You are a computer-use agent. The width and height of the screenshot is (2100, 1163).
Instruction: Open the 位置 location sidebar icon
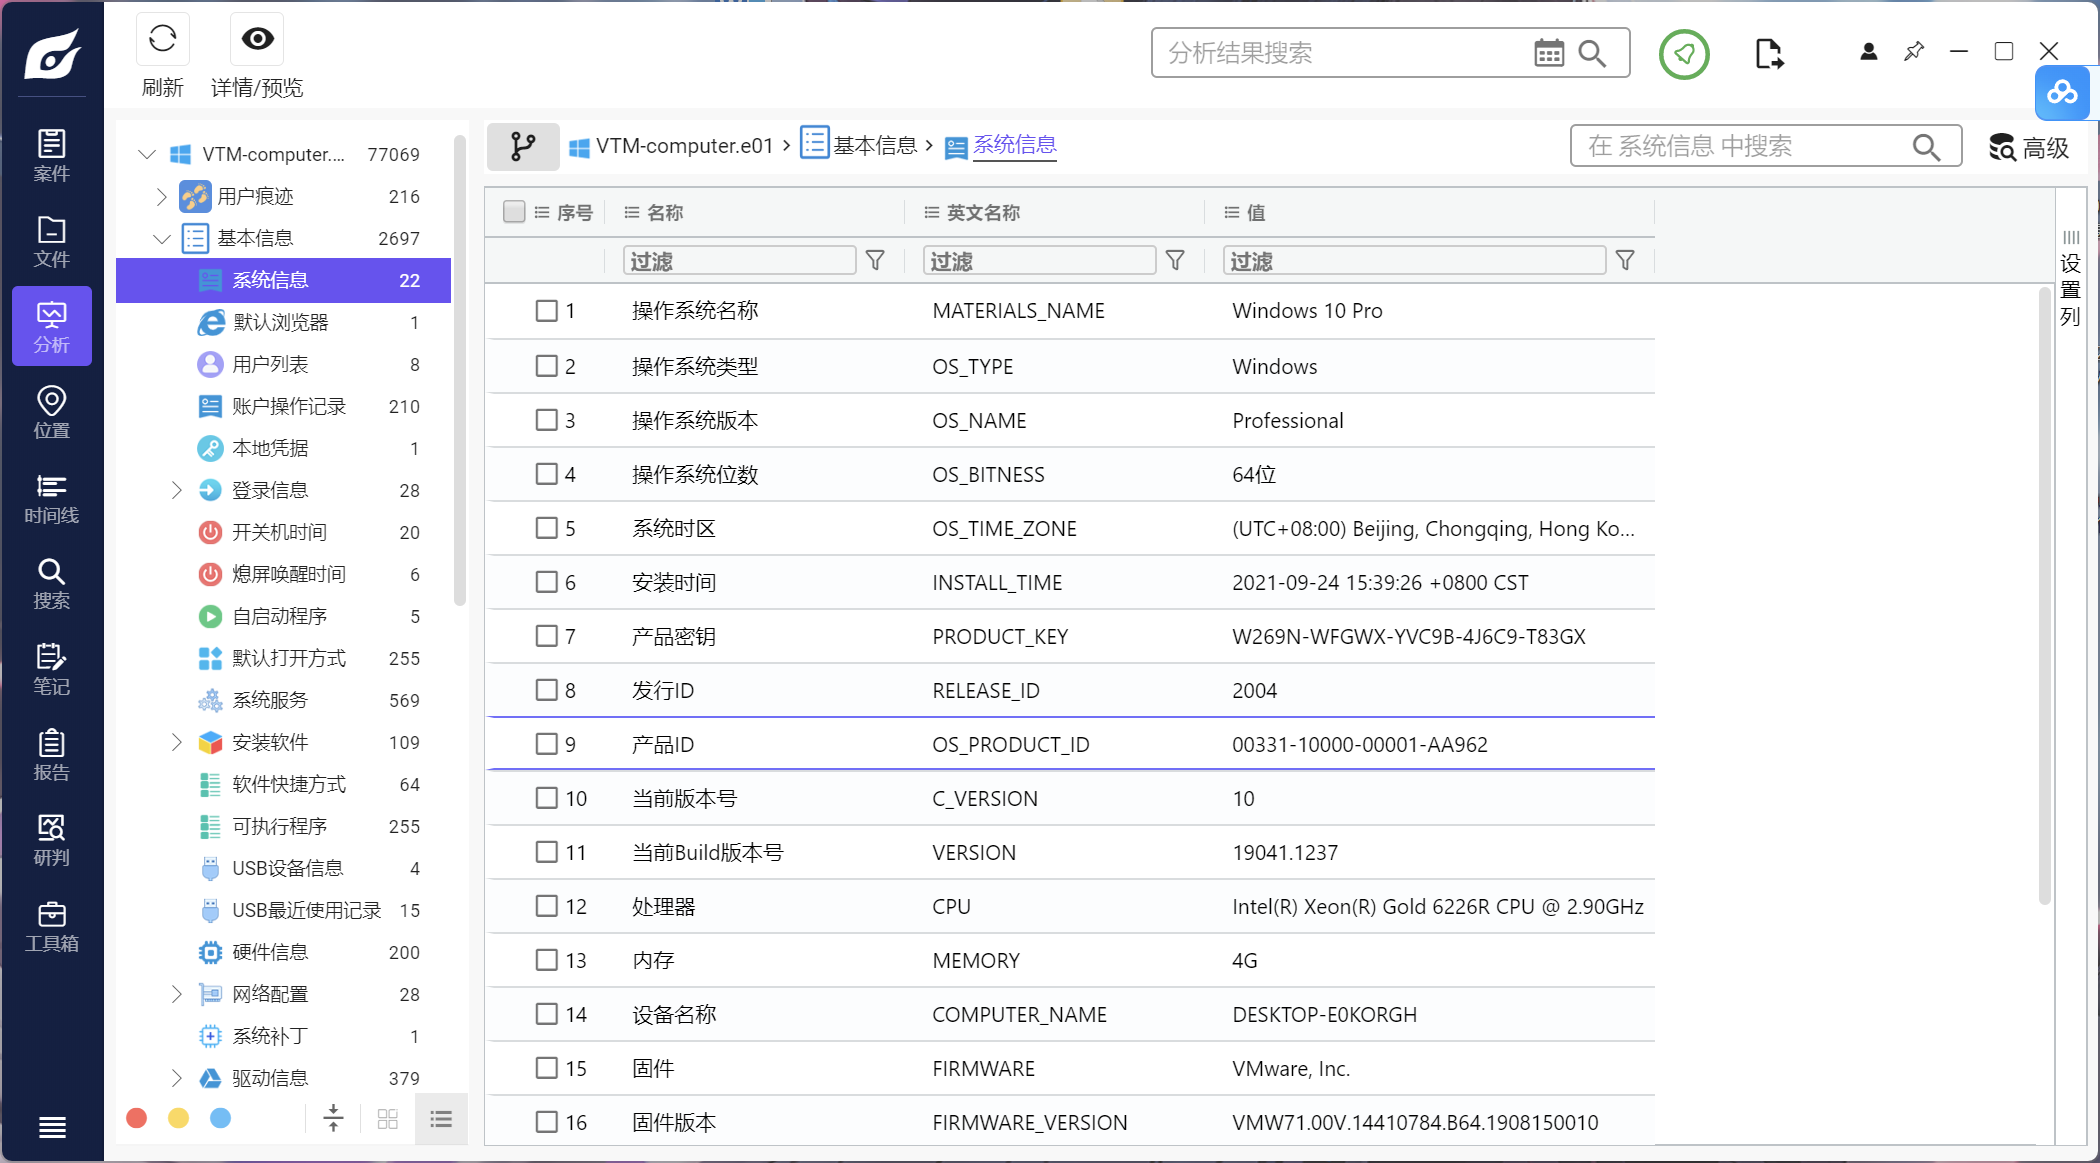[52, 413]
